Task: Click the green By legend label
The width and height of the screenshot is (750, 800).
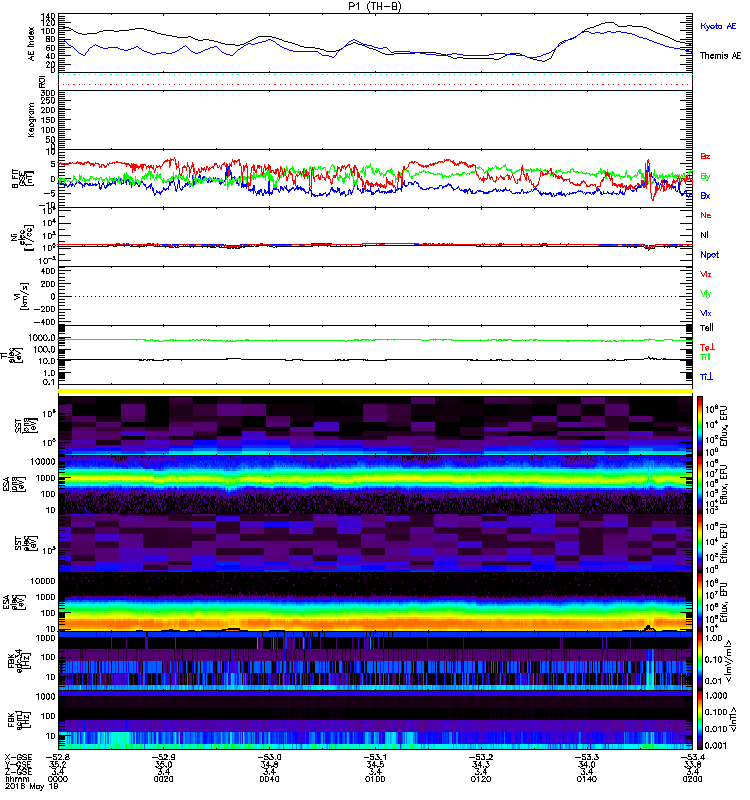Action: 705,176
